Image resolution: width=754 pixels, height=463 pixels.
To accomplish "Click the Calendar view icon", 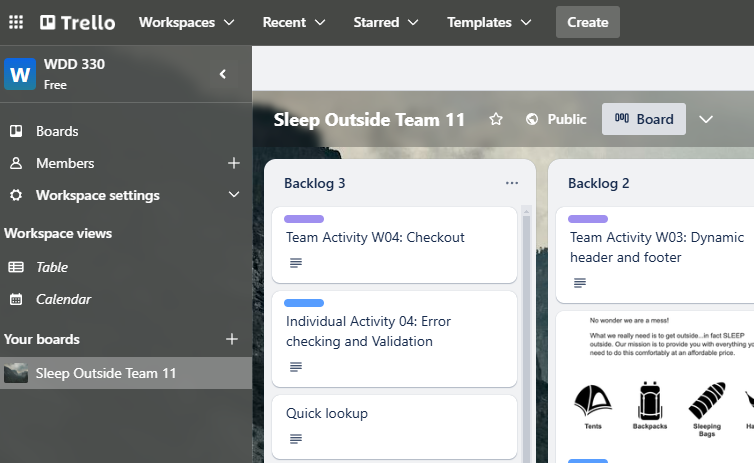I will 16,299.
